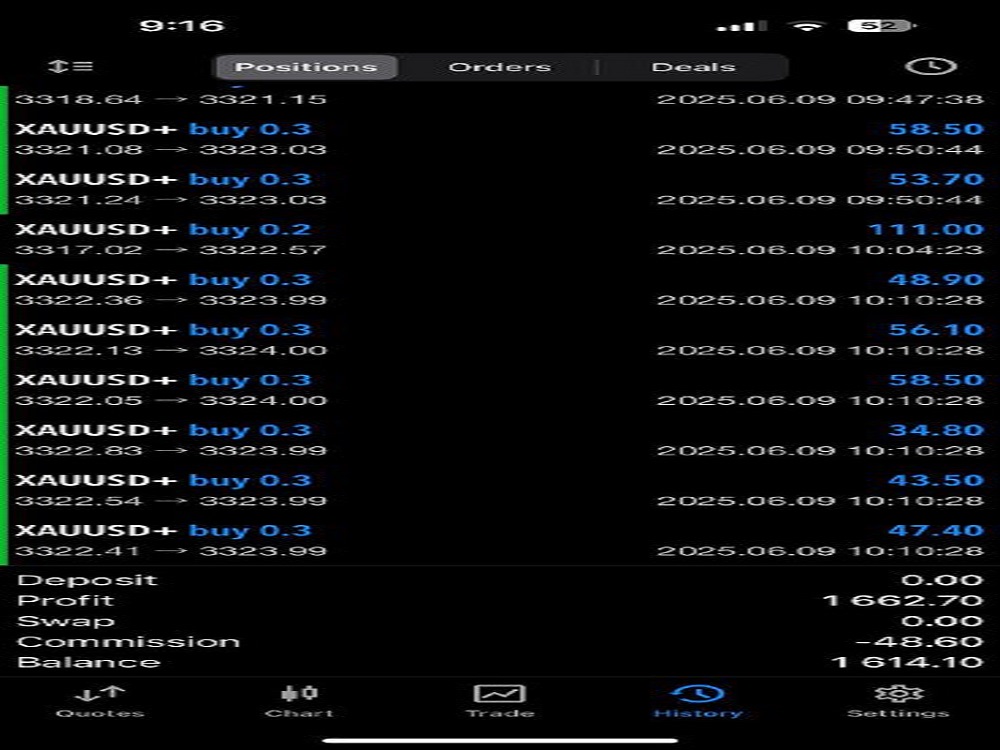
Task: Select the trade with profit 43.50
Action: pos(500,490)
